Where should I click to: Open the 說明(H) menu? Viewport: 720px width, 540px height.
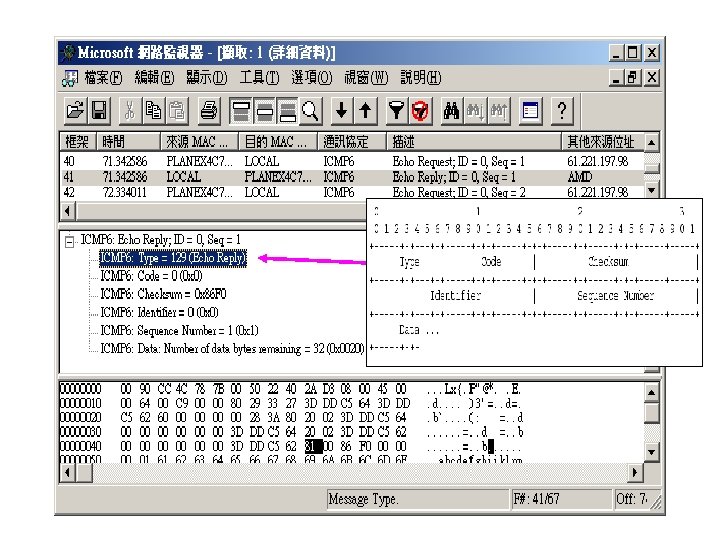pyautogui.click(x=421, y=78)
